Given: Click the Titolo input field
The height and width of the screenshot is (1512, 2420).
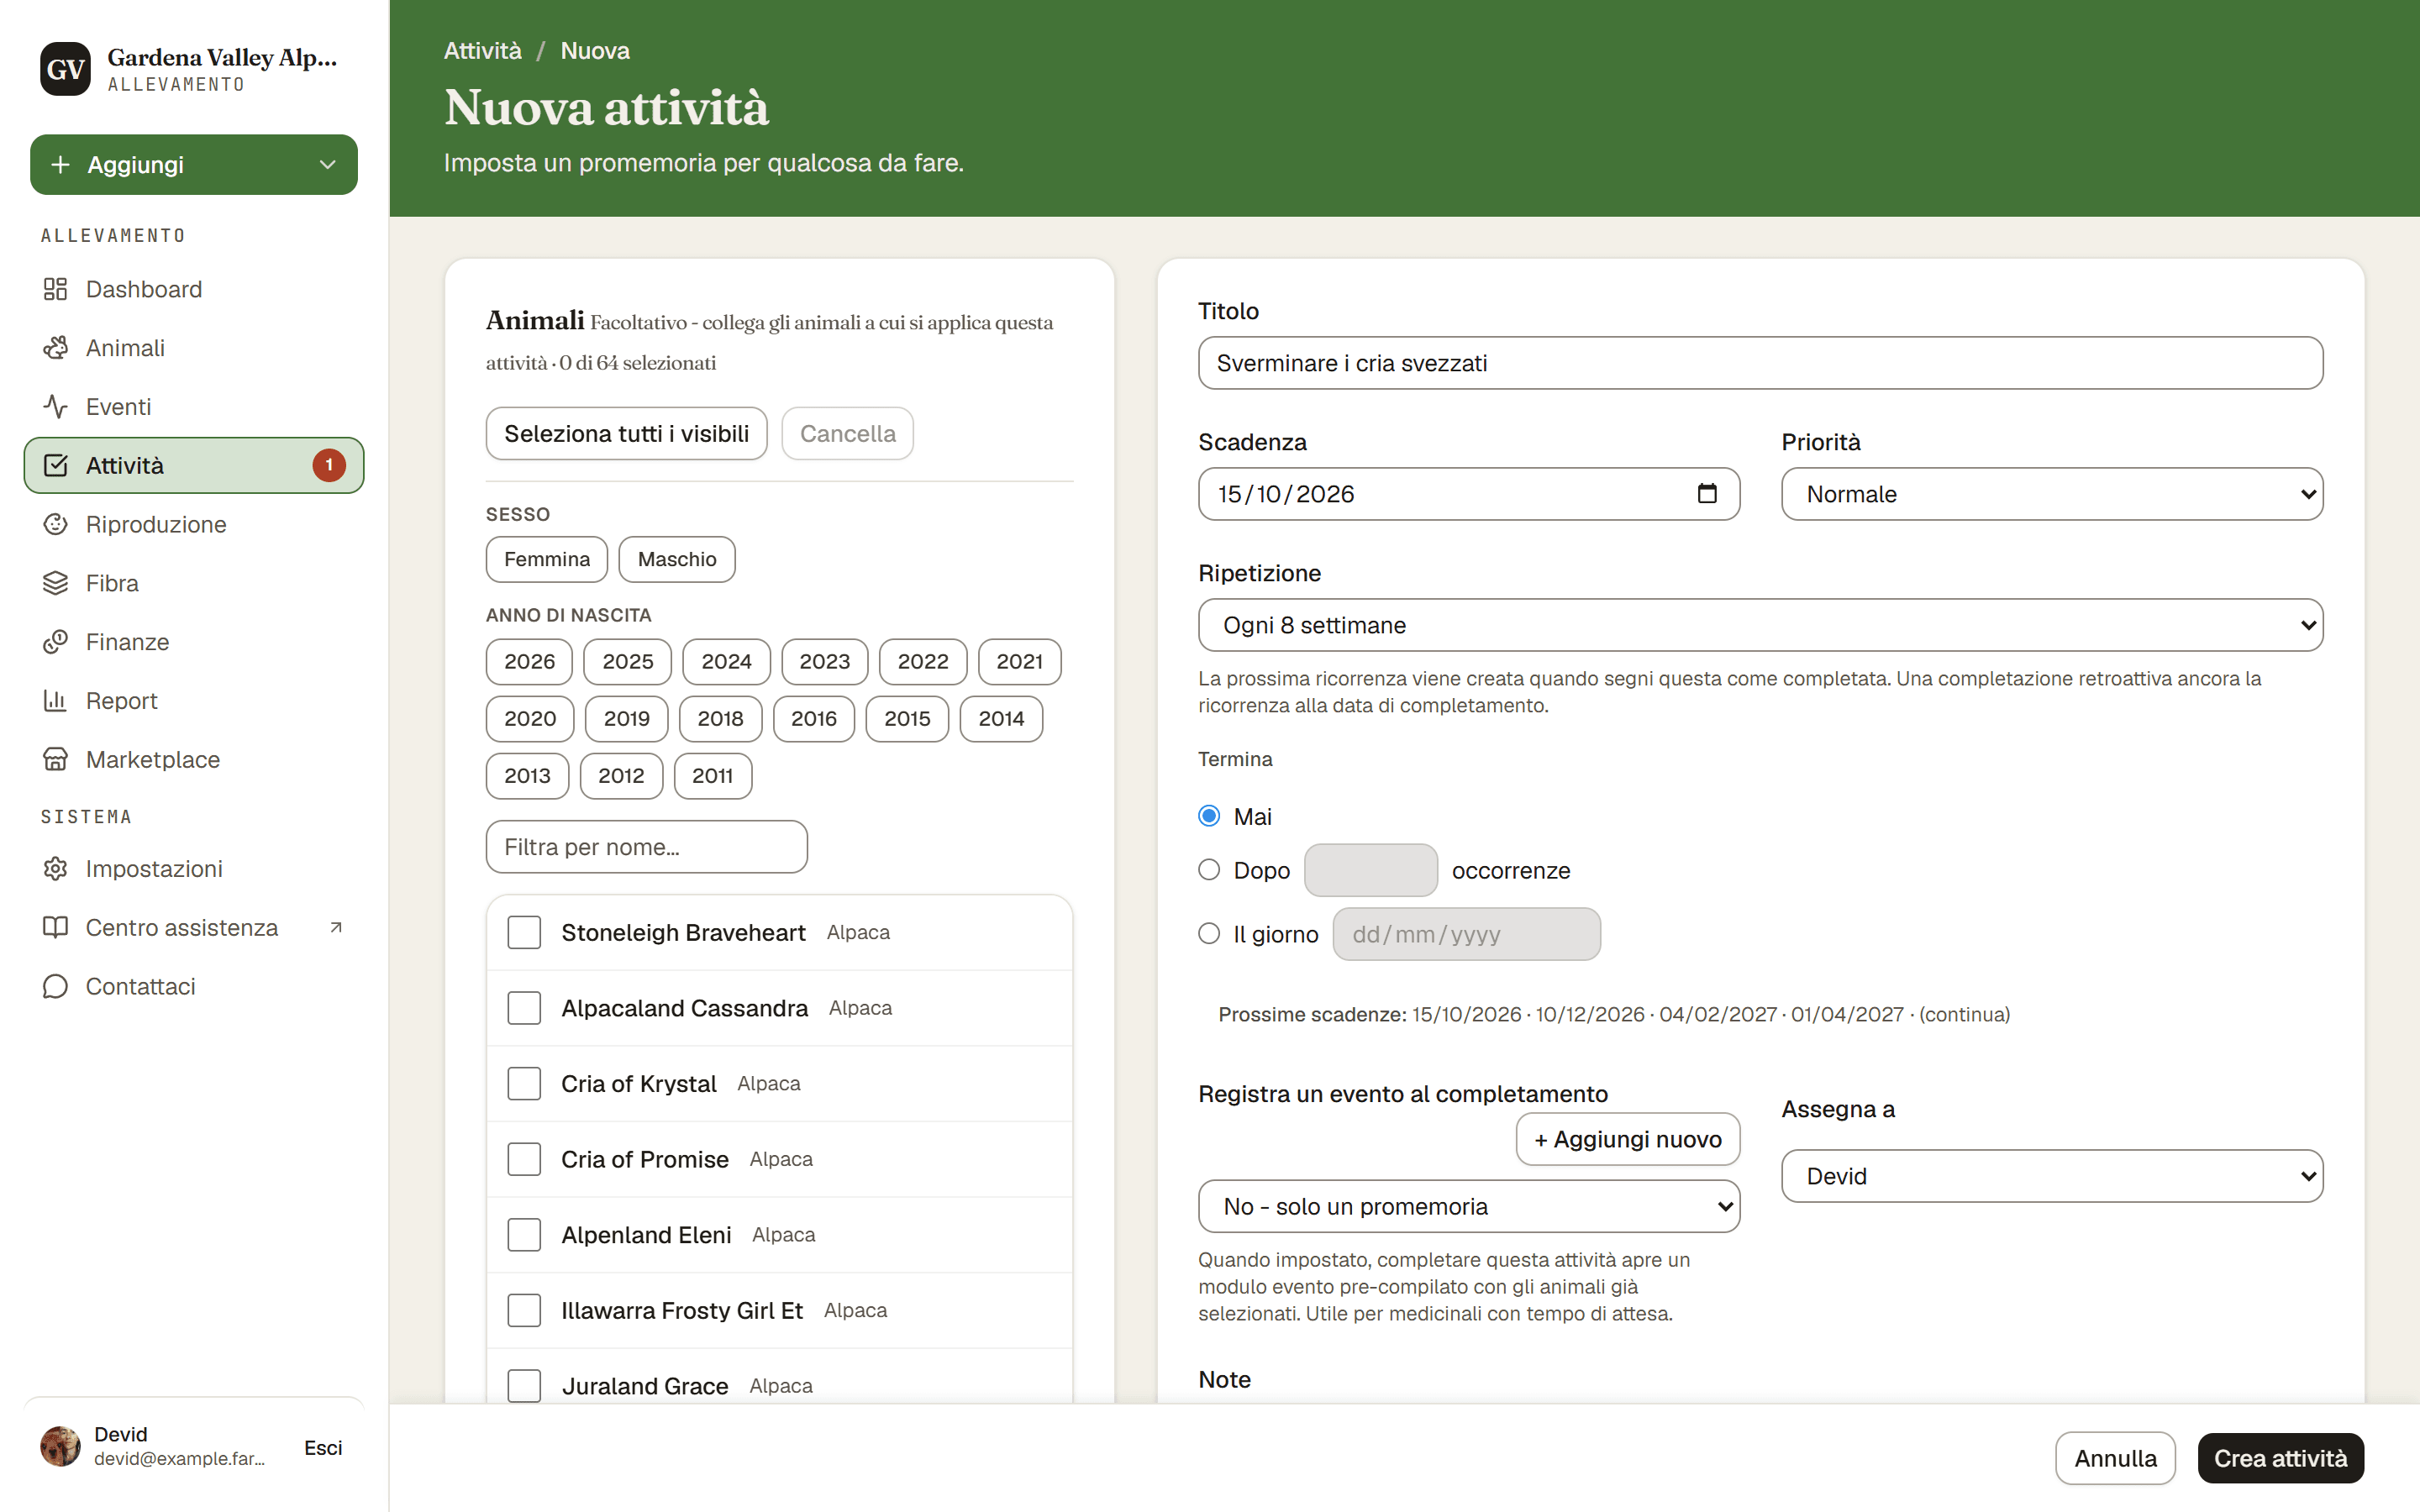Looking at the screenshot, I should [x=1760, y=363].
